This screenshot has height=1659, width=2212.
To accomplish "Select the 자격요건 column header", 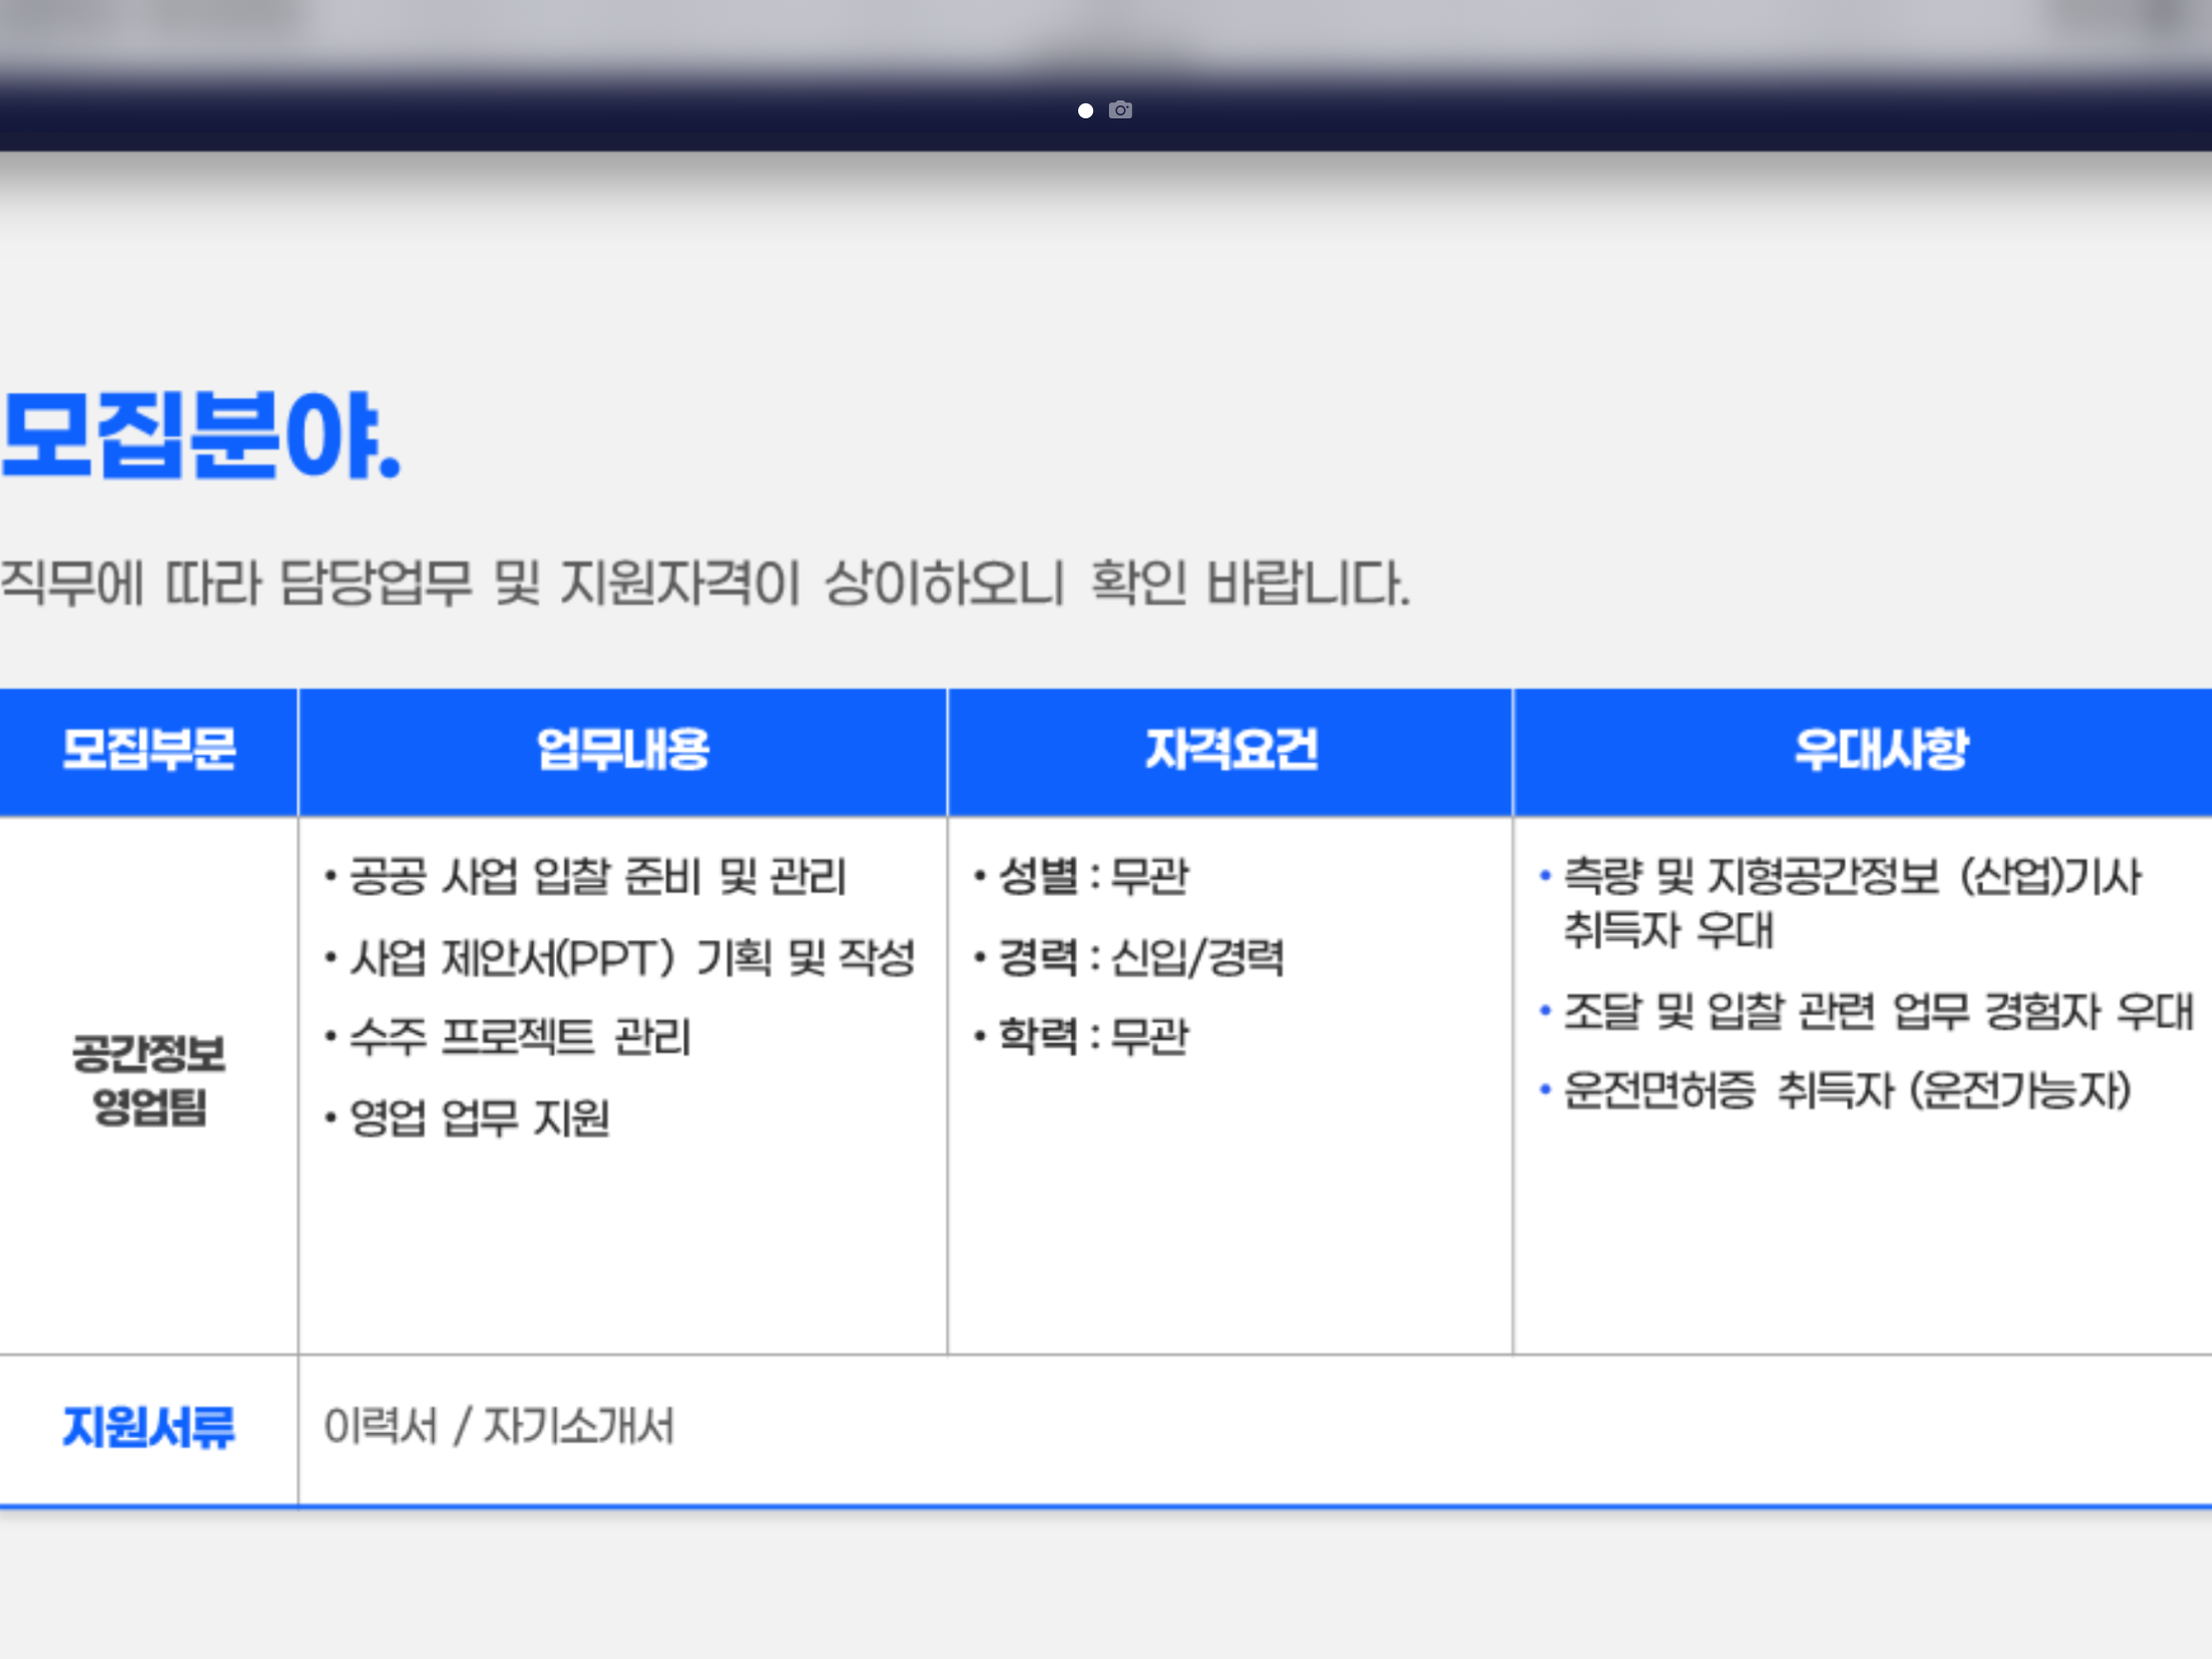I will click(1230, 750).
